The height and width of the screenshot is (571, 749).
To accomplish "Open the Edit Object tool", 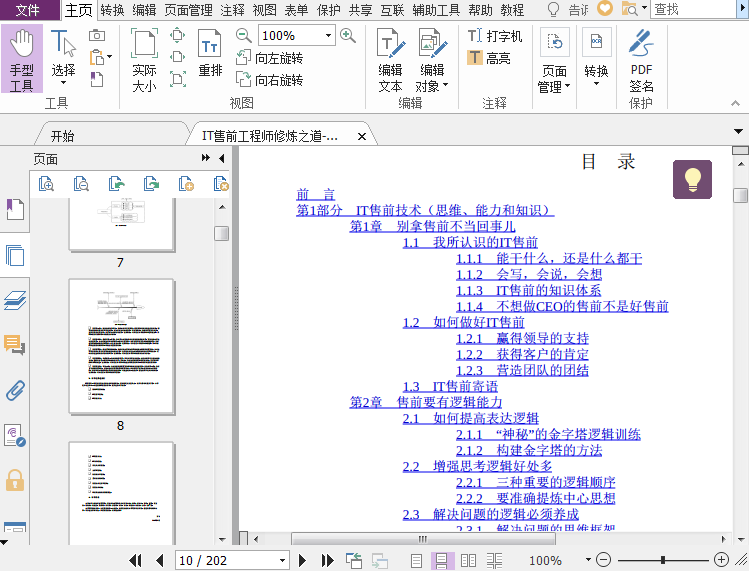I will tap(432, 60).
